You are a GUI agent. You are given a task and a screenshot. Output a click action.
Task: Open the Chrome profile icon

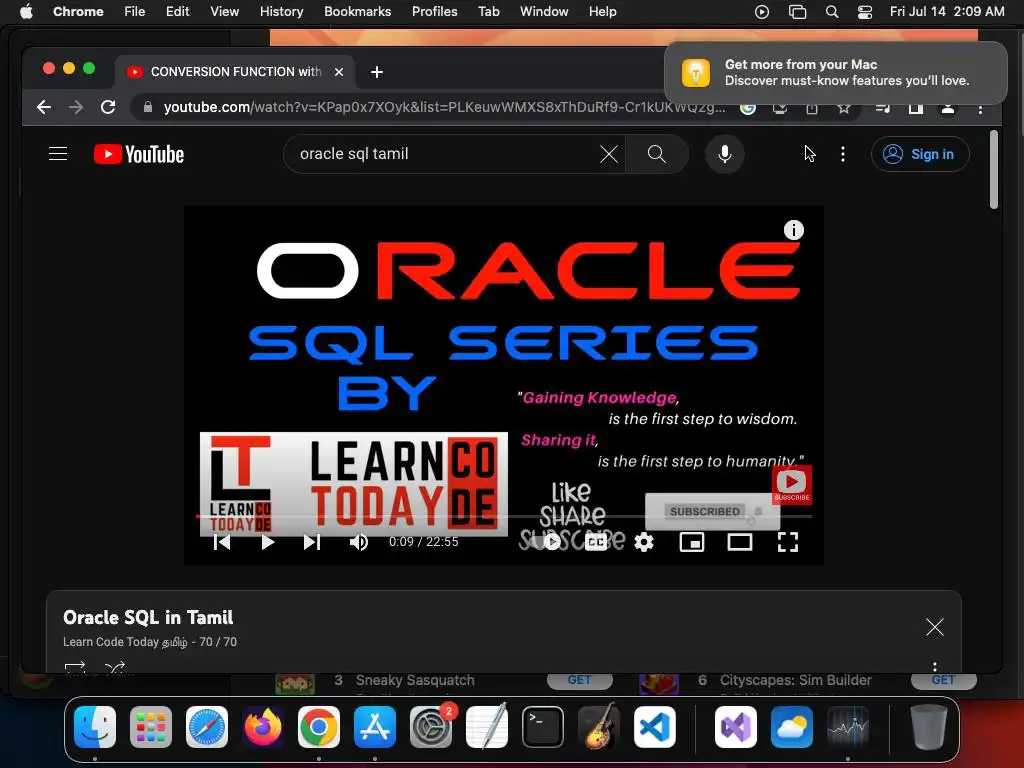pyautogui.click(x=948, y=108)
